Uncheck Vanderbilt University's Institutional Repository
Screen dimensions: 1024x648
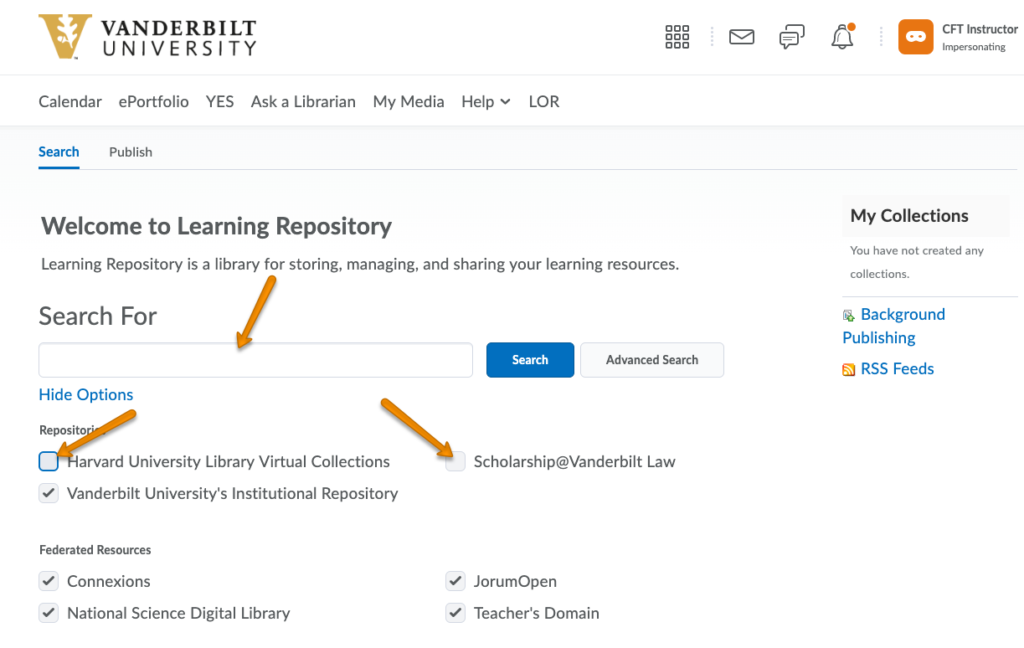coord(49,493)
